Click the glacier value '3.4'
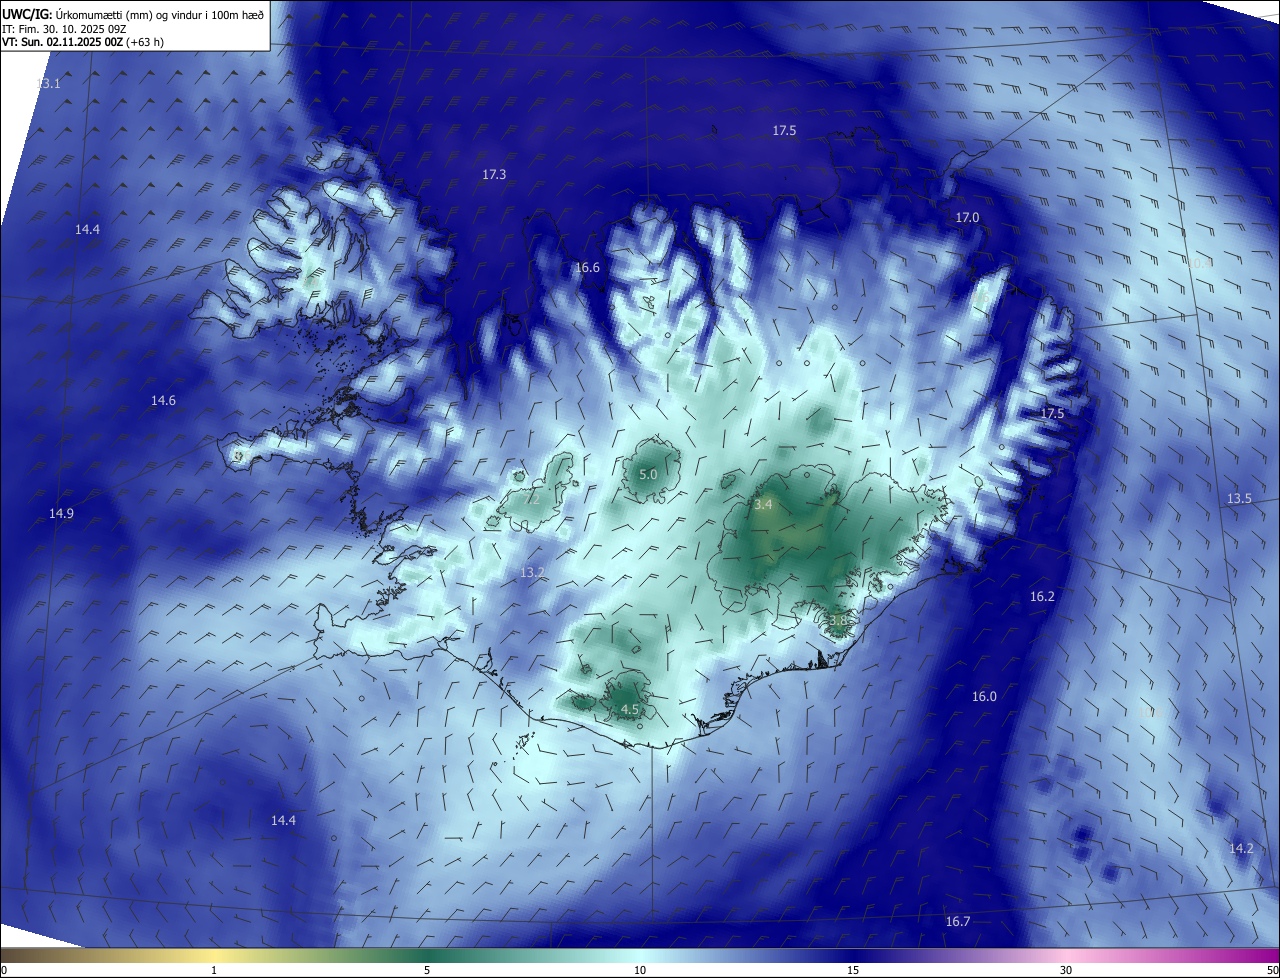Screen dimensions: 1280x978 coord(763,505)
